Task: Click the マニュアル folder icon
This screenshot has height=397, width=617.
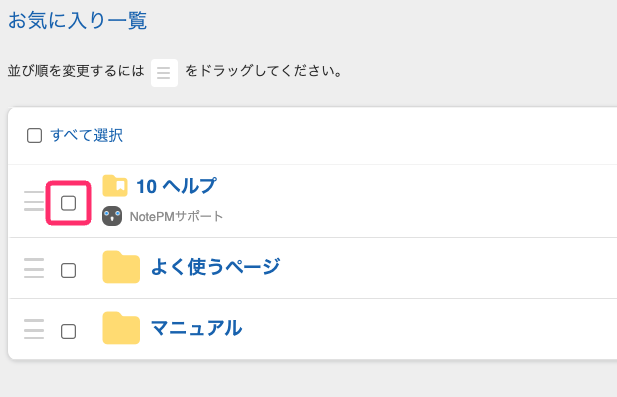Action: tap(121, 328)
